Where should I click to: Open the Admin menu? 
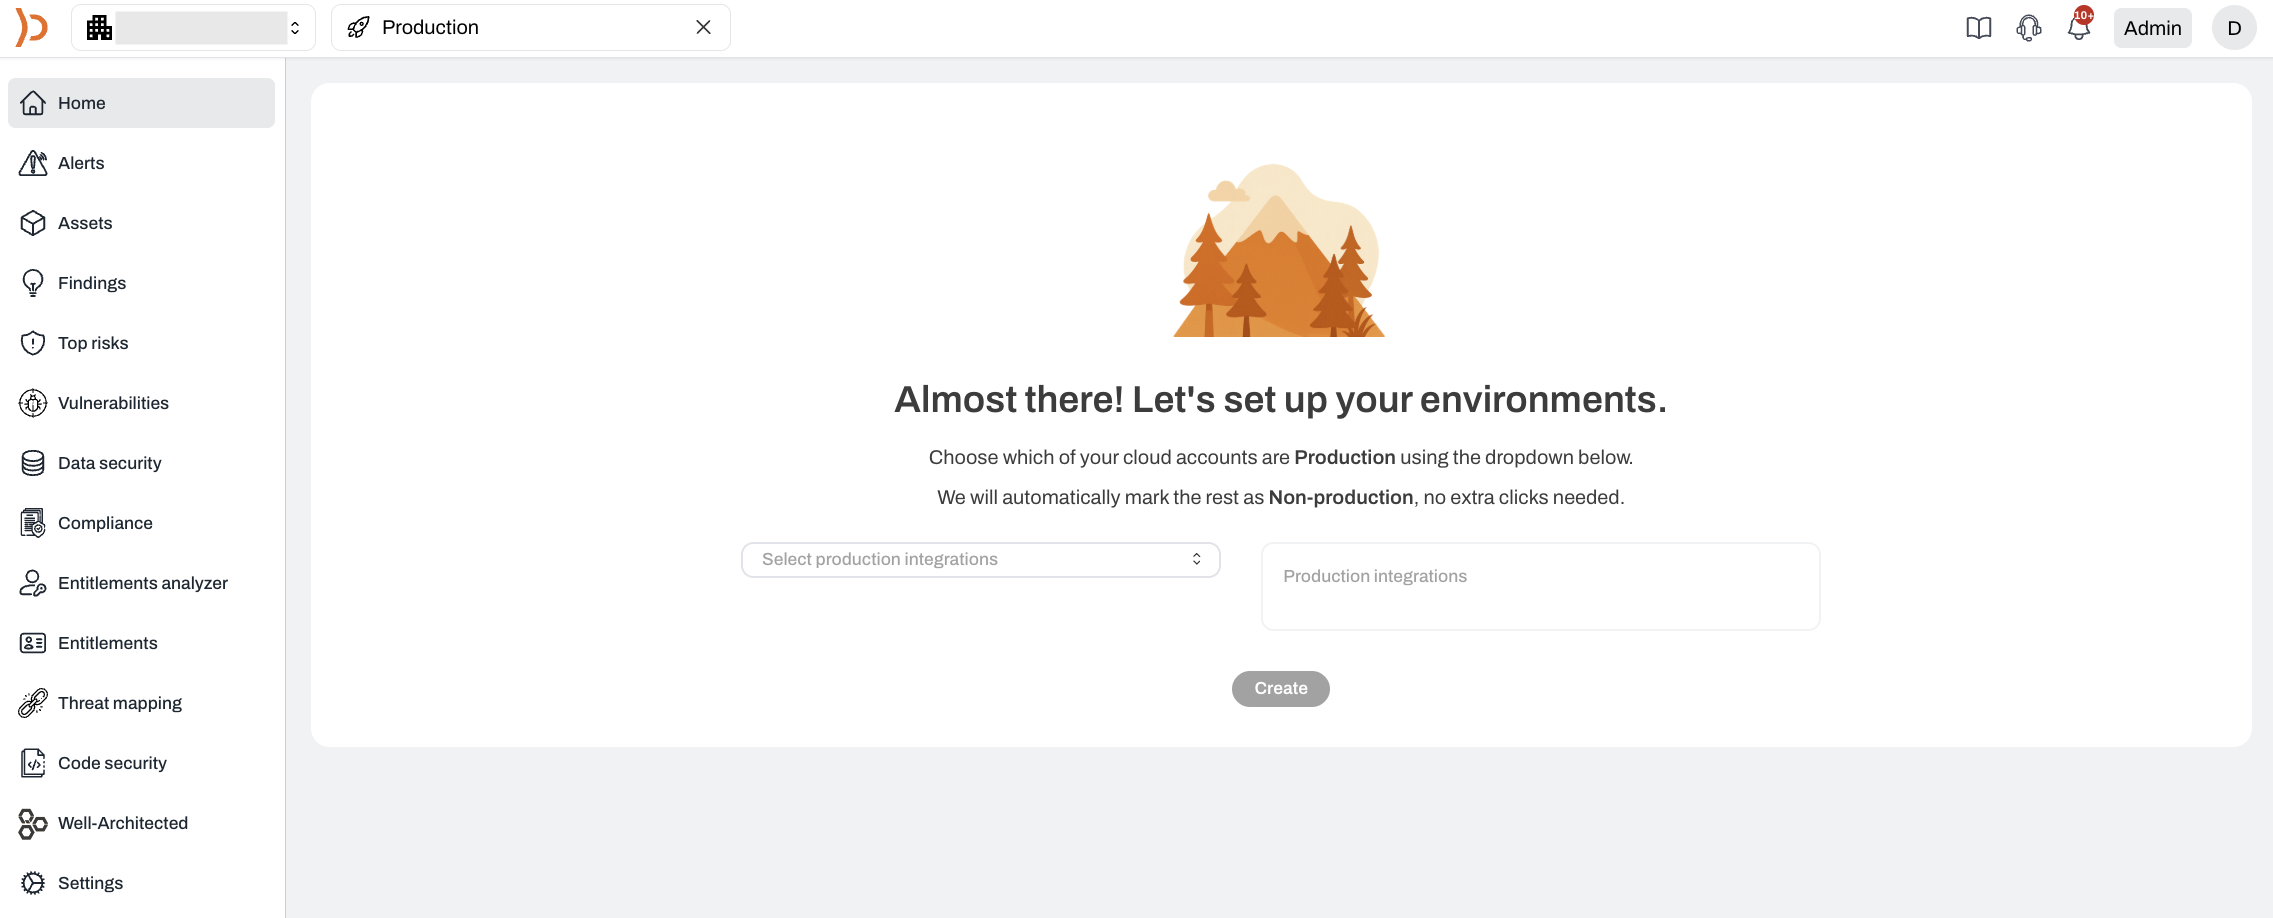coord(2151,27)
